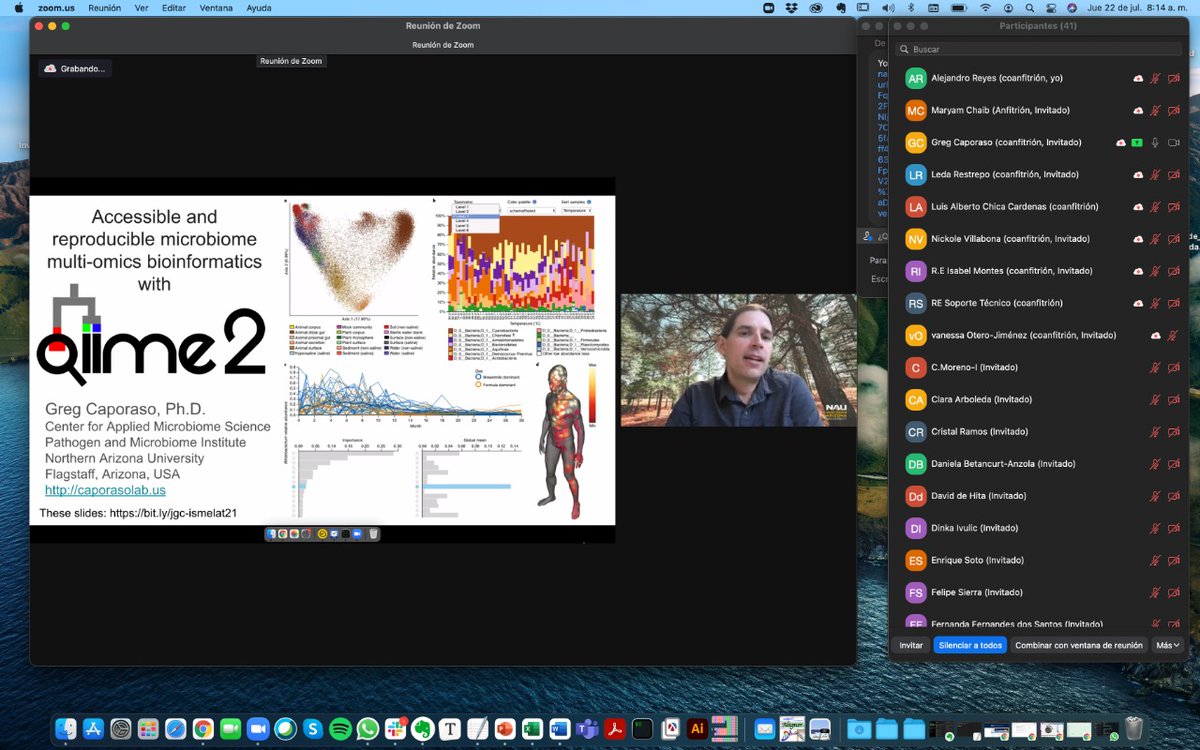Click Greg Caporaso's microphone icon
1200x750 pixels.
coord(1155,143)
